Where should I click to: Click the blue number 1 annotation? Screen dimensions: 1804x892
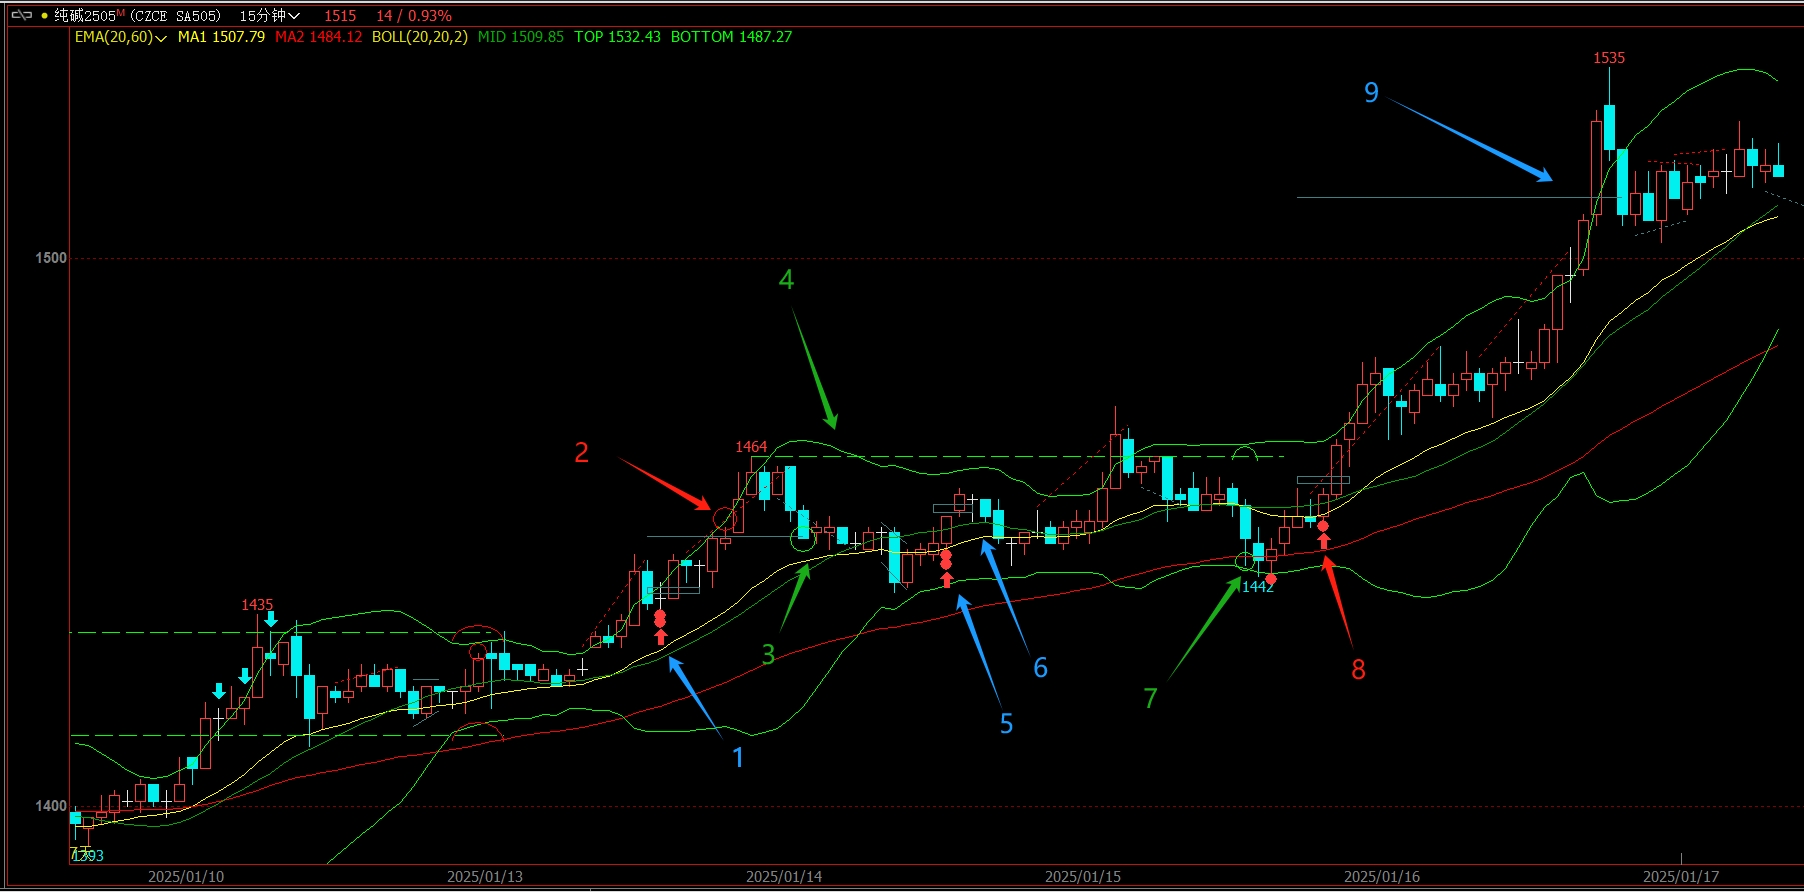[x=738, y=757]
